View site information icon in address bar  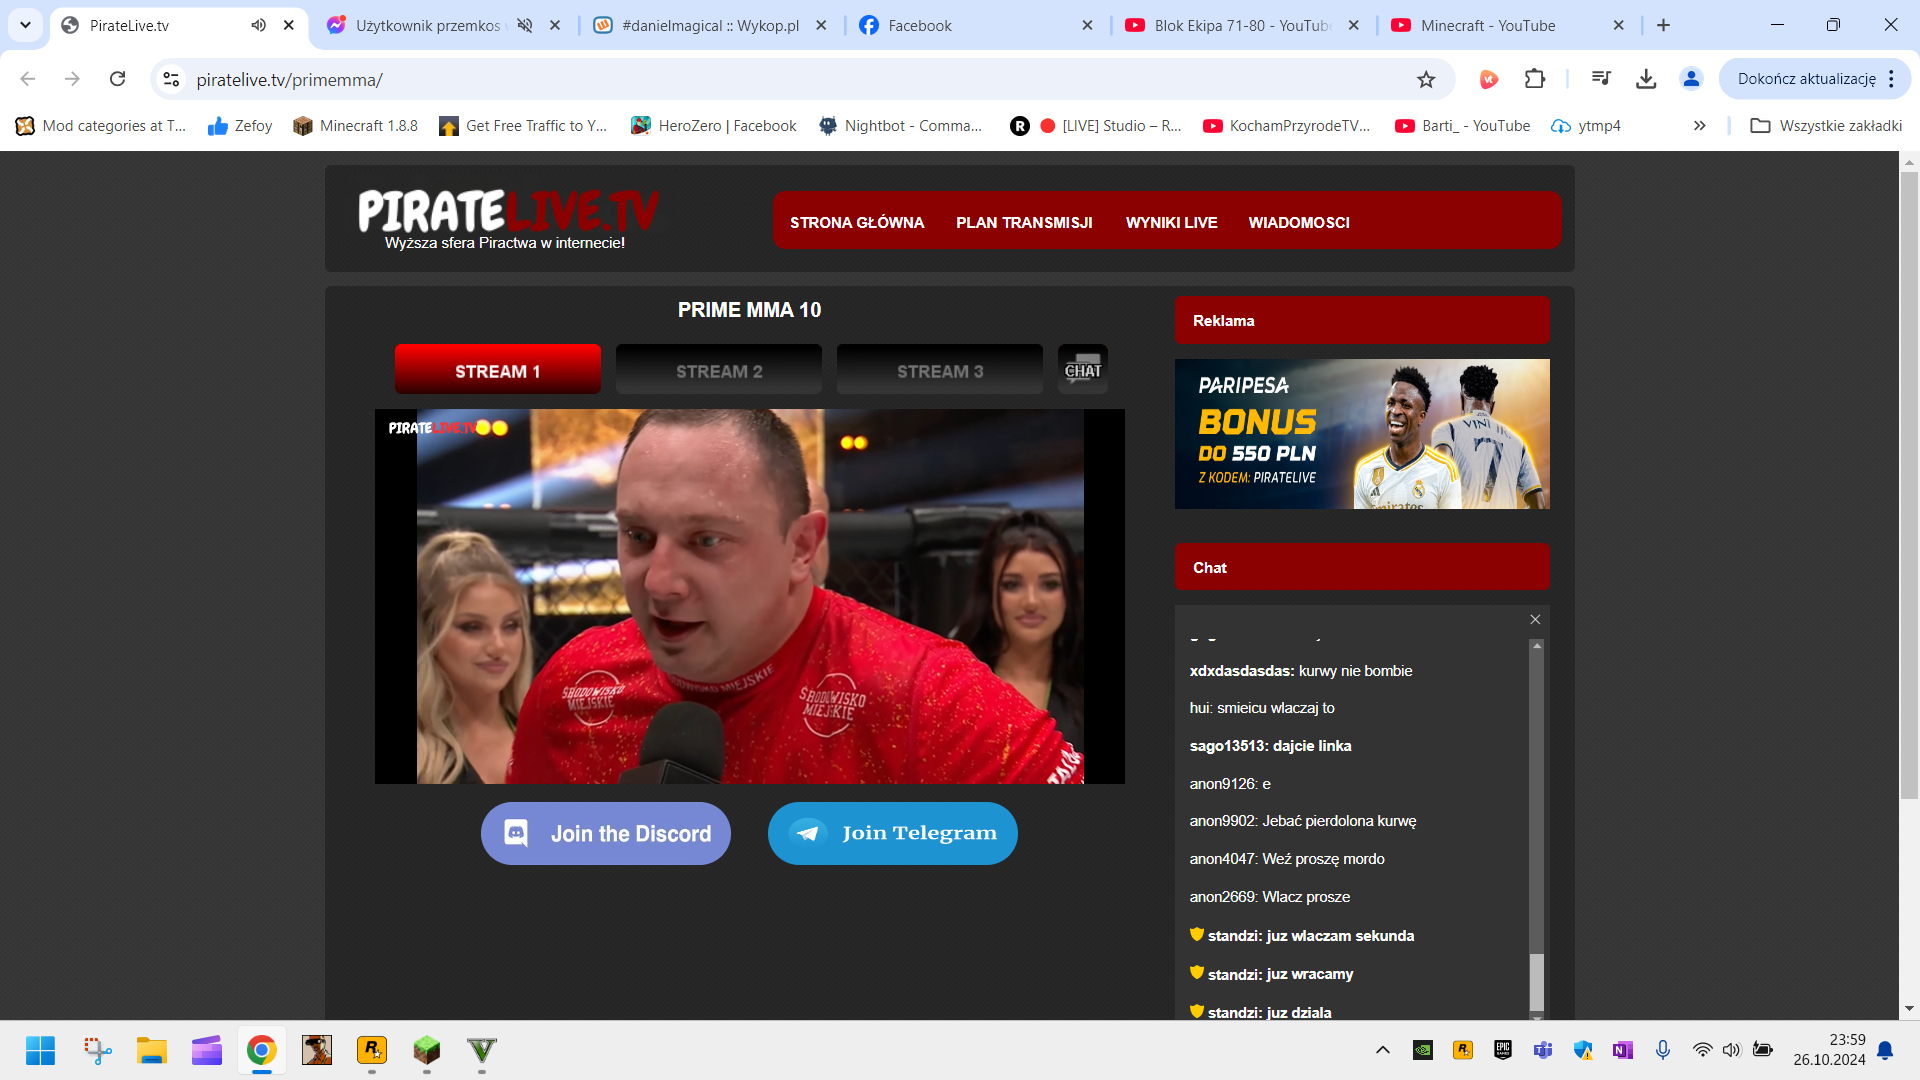click(171, 79)
